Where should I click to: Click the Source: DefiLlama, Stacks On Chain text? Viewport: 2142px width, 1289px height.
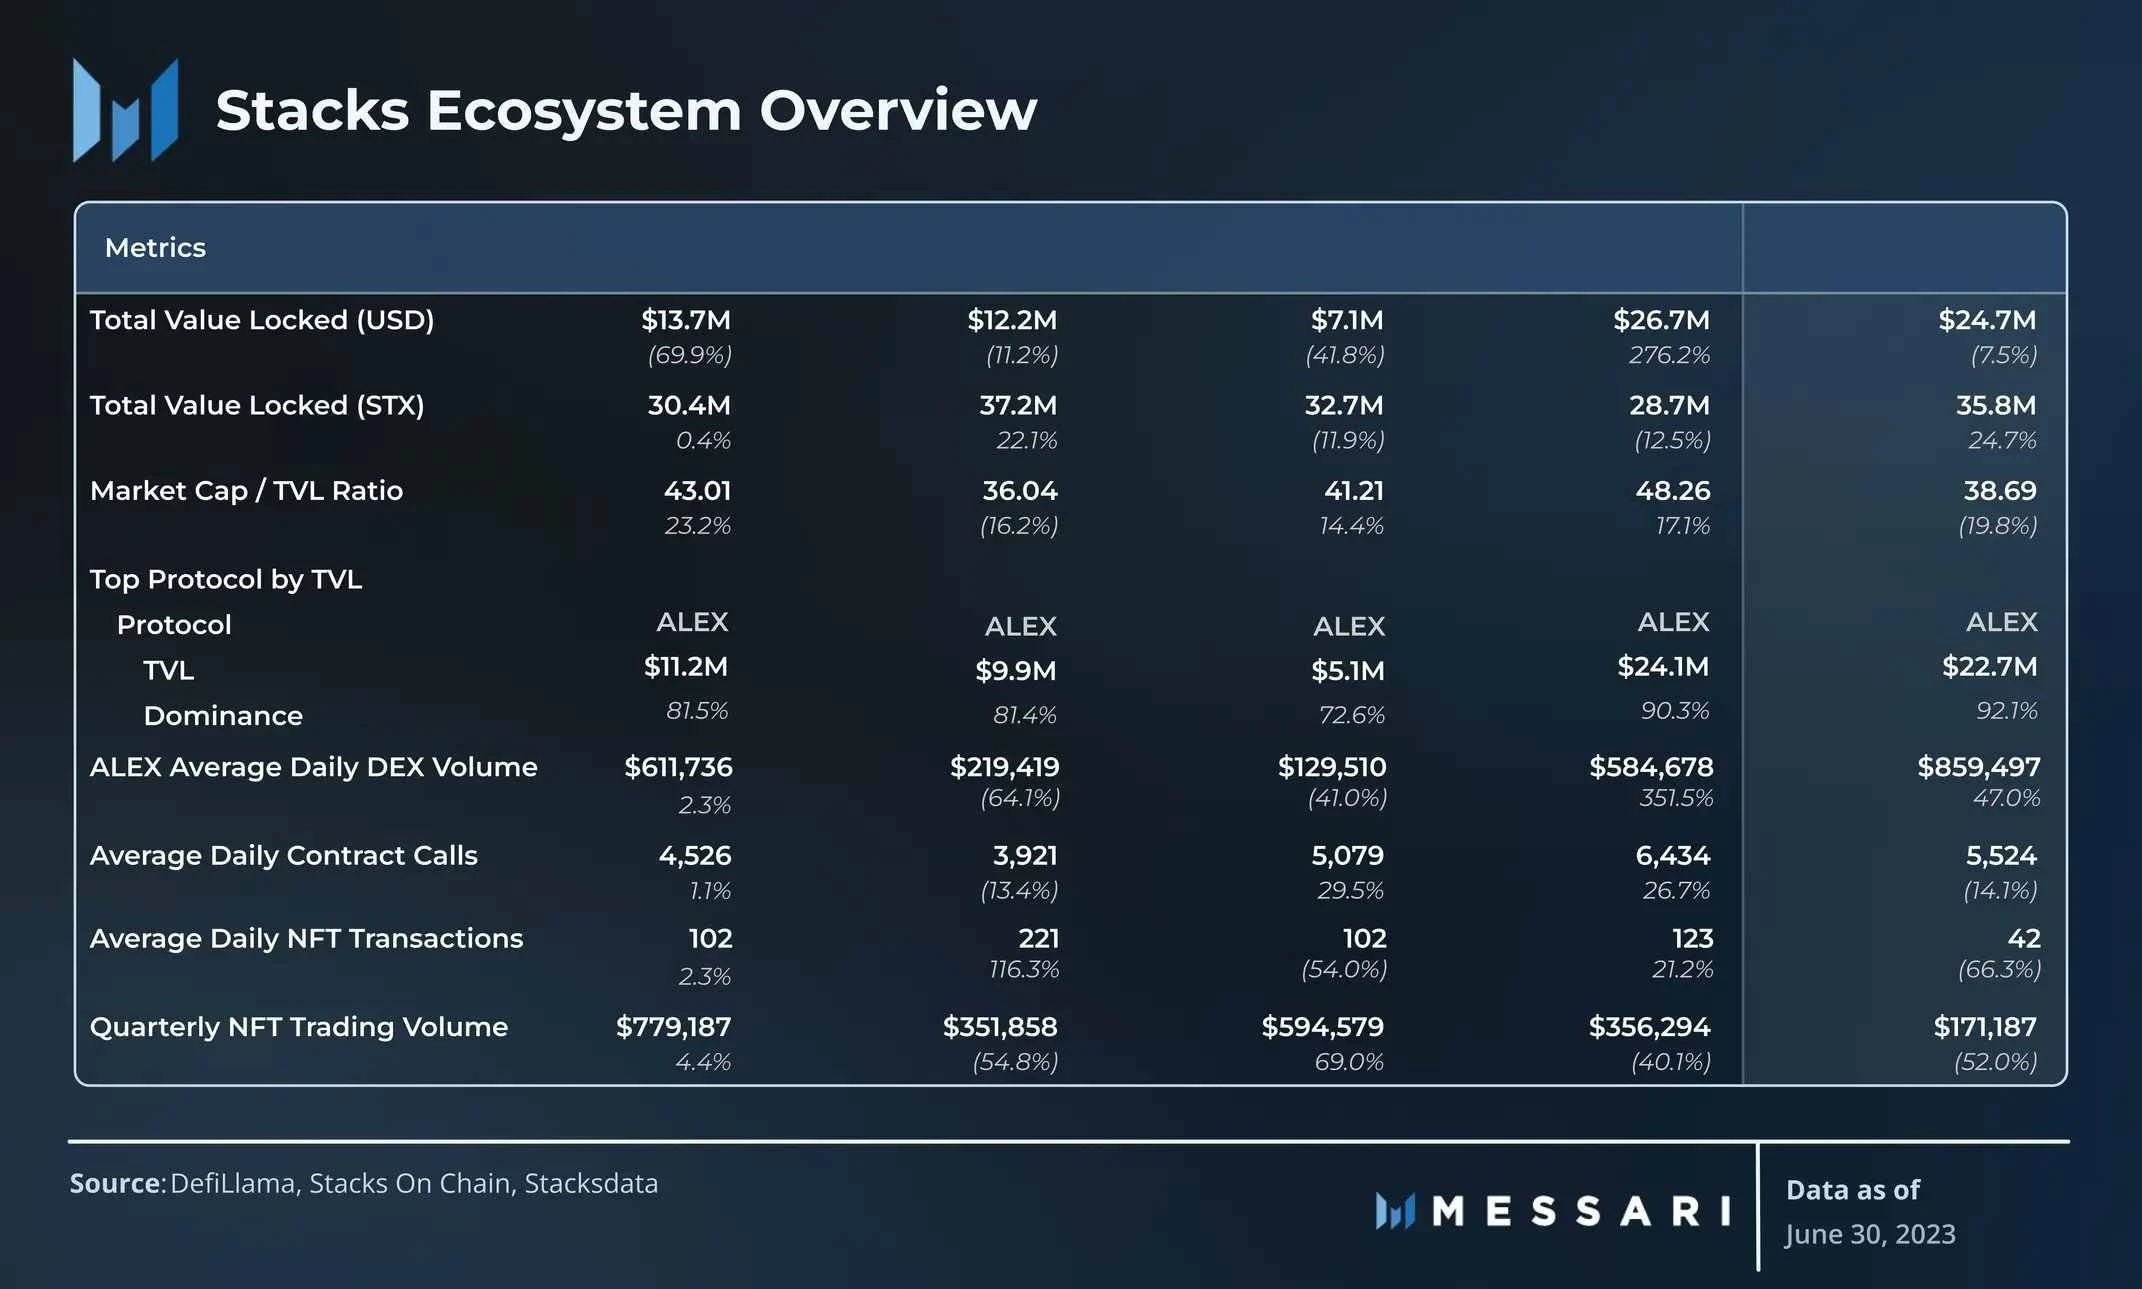point(364,1184)
